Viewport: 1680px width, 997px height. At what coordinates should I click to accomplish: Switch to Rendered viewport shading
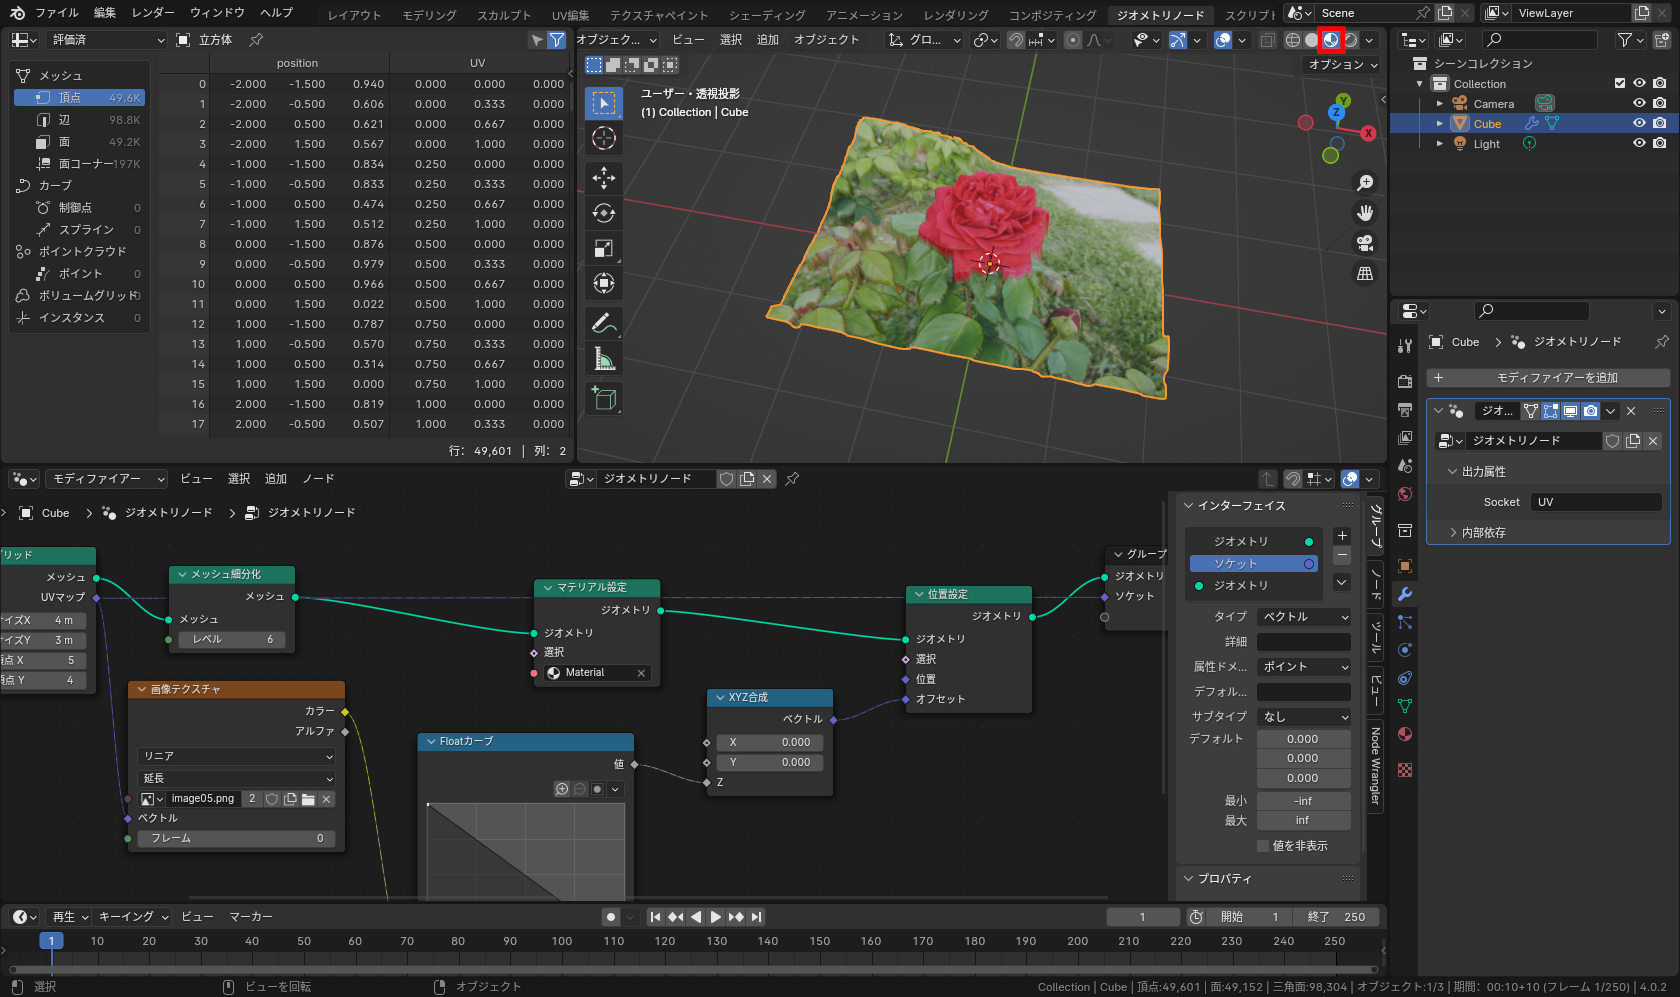1352,39
